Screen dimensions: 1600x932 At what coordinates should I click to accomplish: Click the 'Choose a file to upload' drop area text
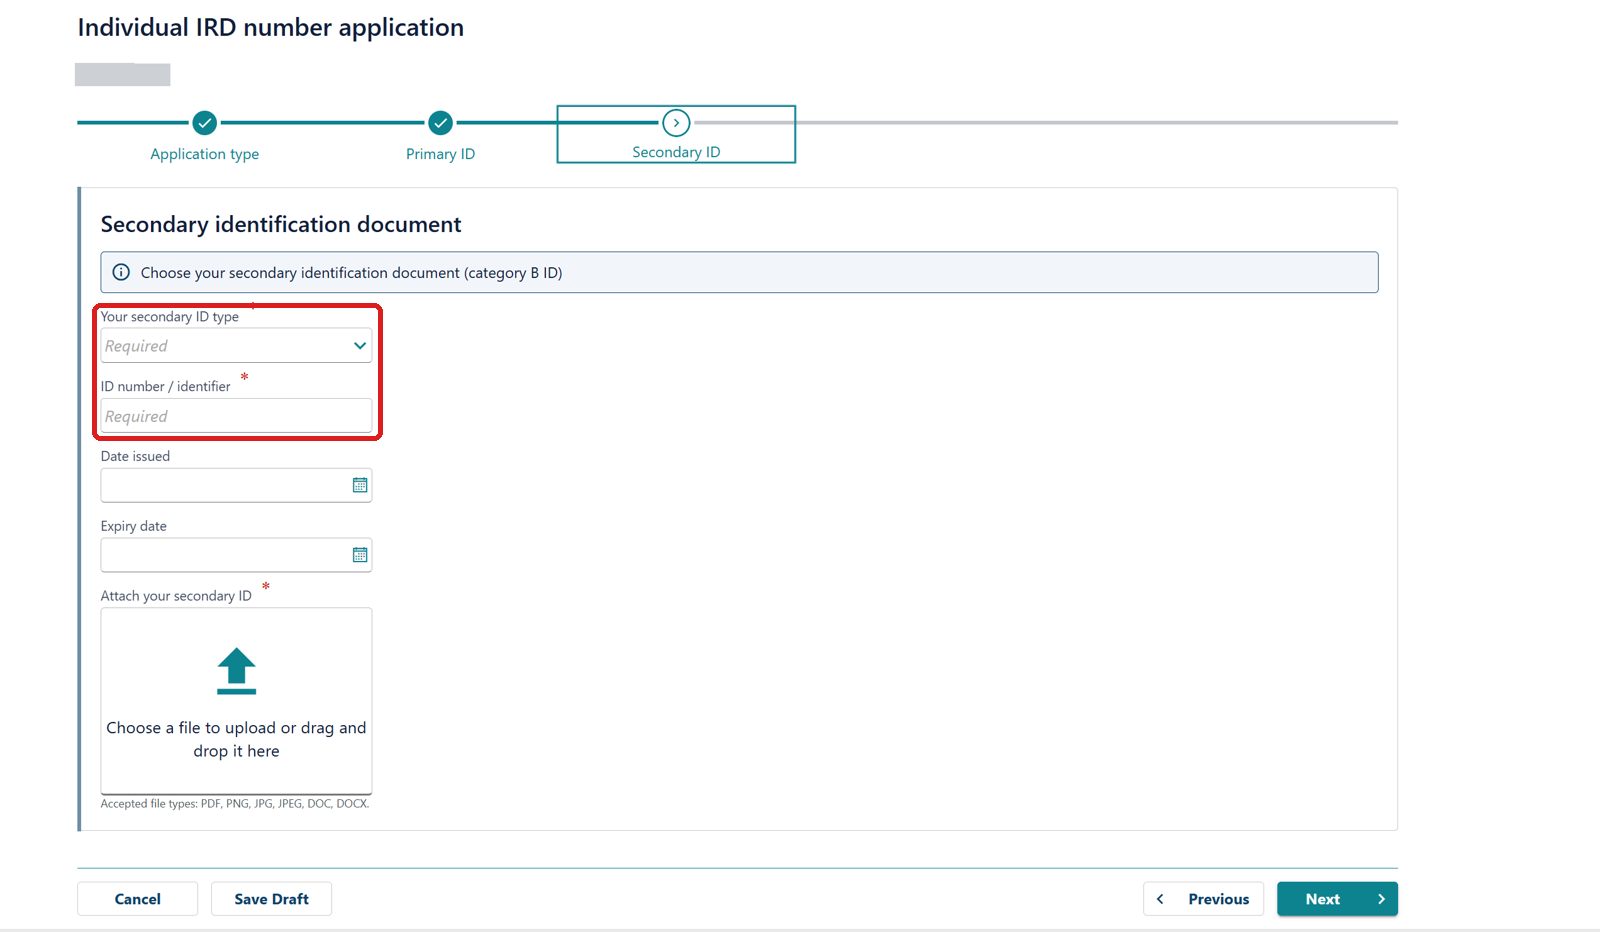(x=236, y=739)
